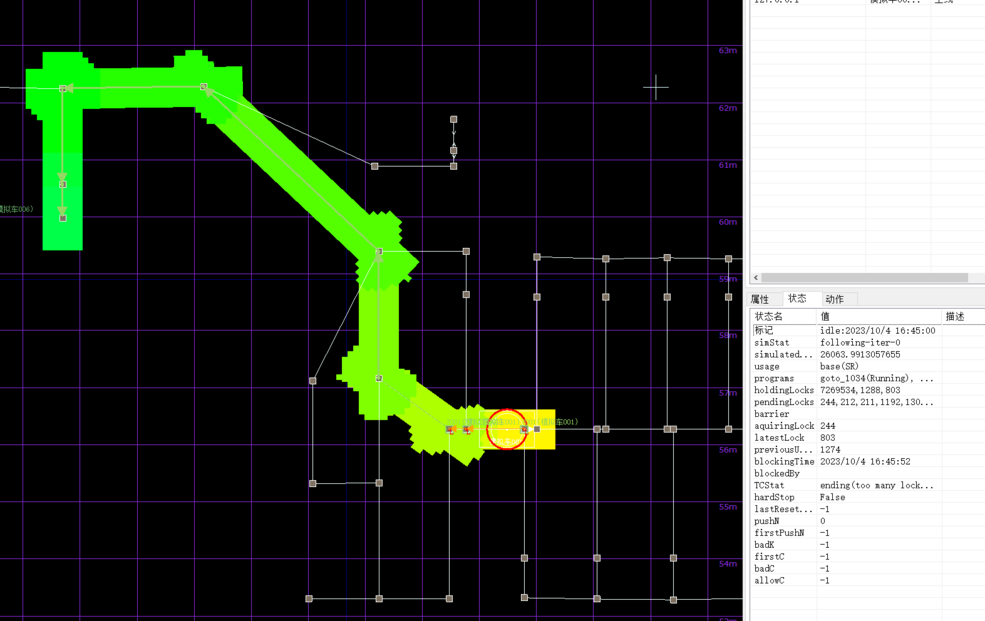Click the left arrow of the horizontal scrollbar
Image resolution: width=985 pixels, height=621 pixels.
click(x=756, y=278)
